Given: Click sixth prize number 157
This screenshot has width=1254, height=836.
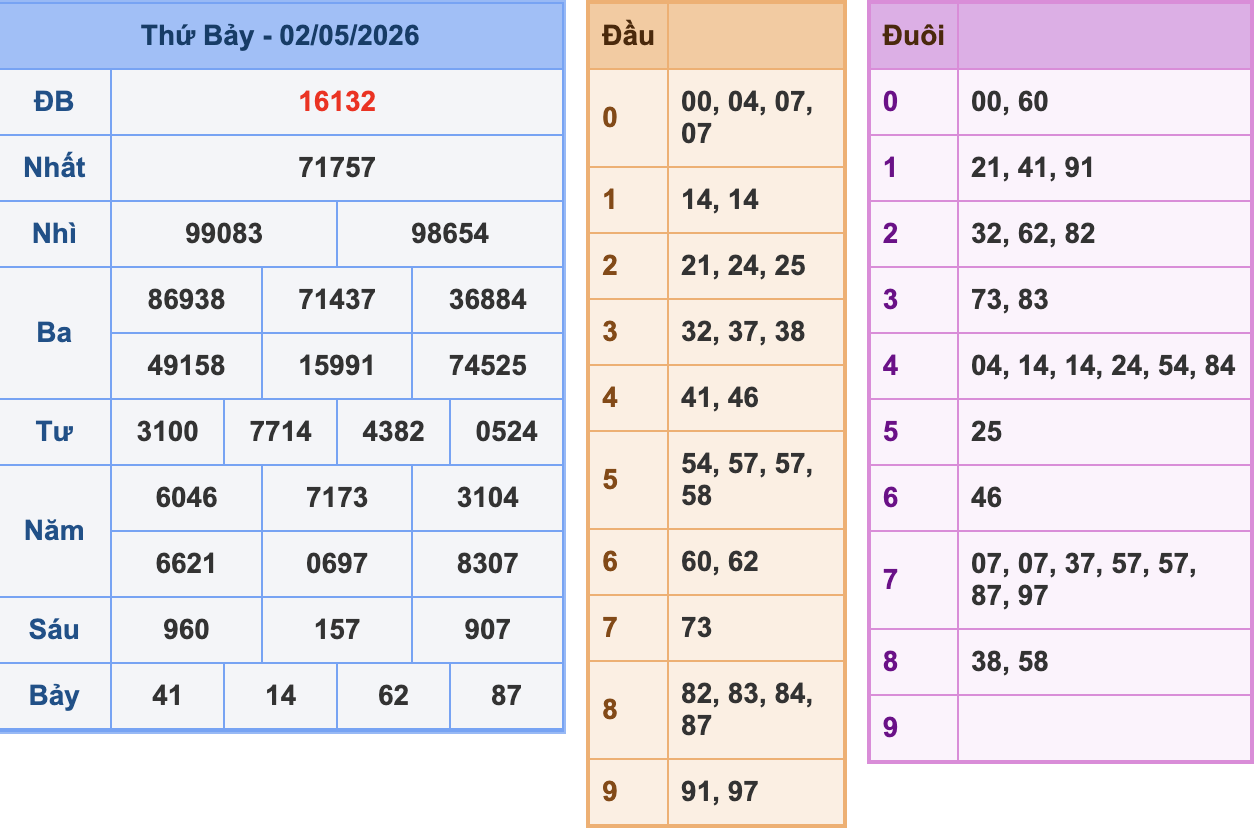Looking at the screenshot, I should (x=337, y=630).
